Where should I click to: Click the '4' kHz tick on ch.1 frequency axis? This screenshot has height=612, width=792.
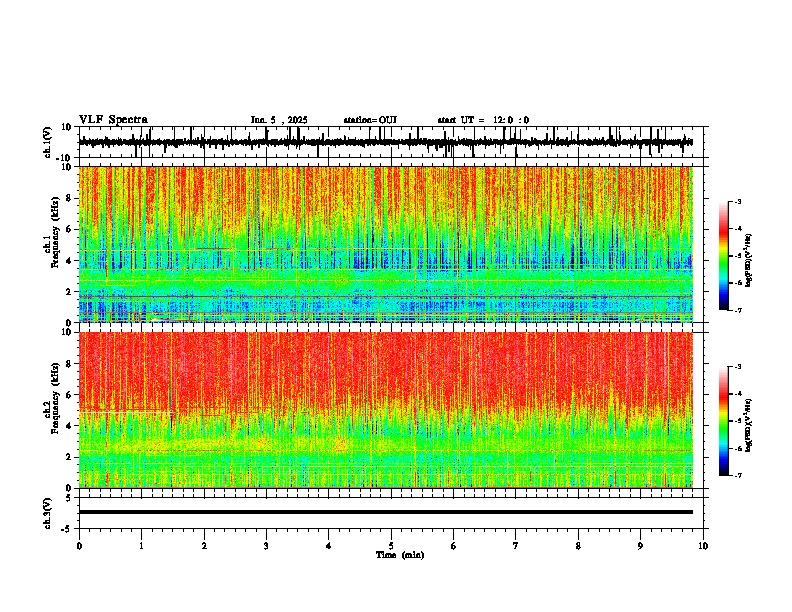[x=69, y=261]
